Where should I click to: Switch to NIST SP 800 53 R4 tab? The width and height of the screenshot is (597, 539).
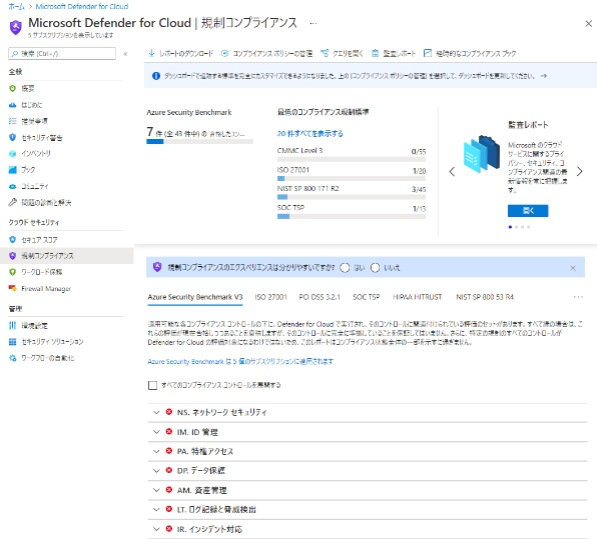pos(485,297)
